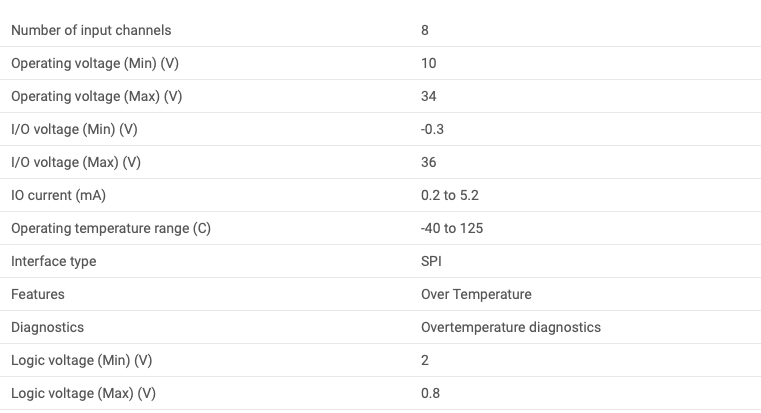Select the Operating temperature range (C) label
The image size is (761, 413).
(x=111, y=229)
